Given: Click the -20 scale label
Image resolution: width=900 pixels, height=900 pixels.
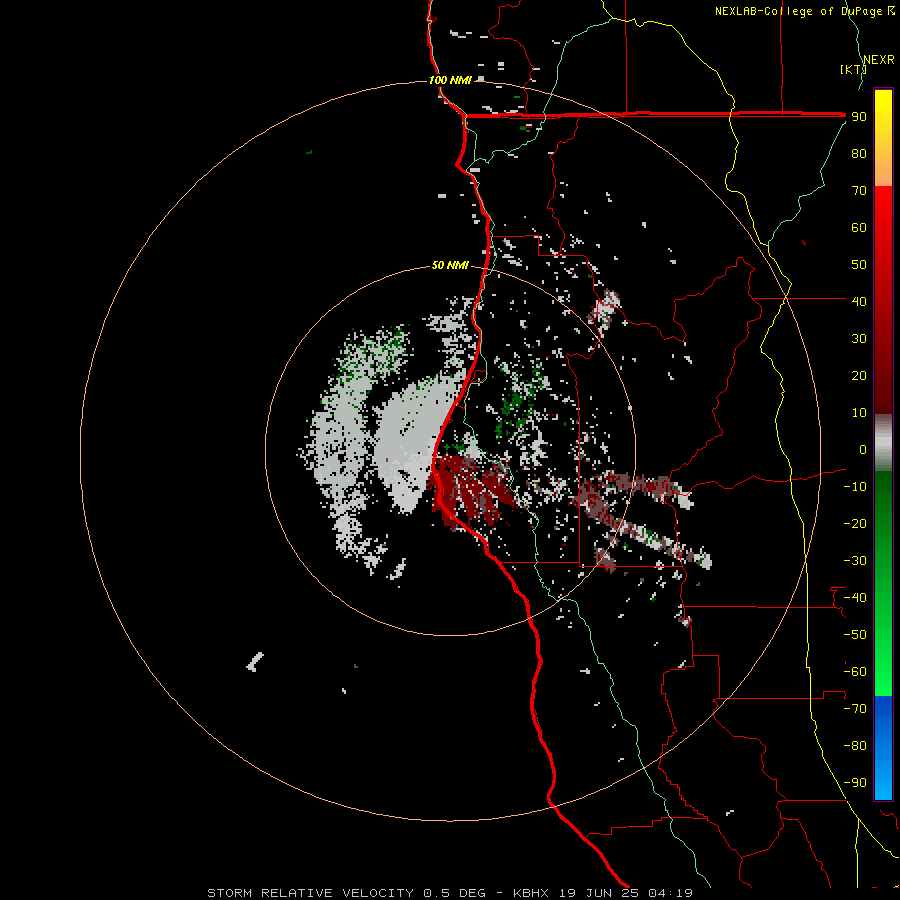Looking at the screenshot, I should [855, 523].
